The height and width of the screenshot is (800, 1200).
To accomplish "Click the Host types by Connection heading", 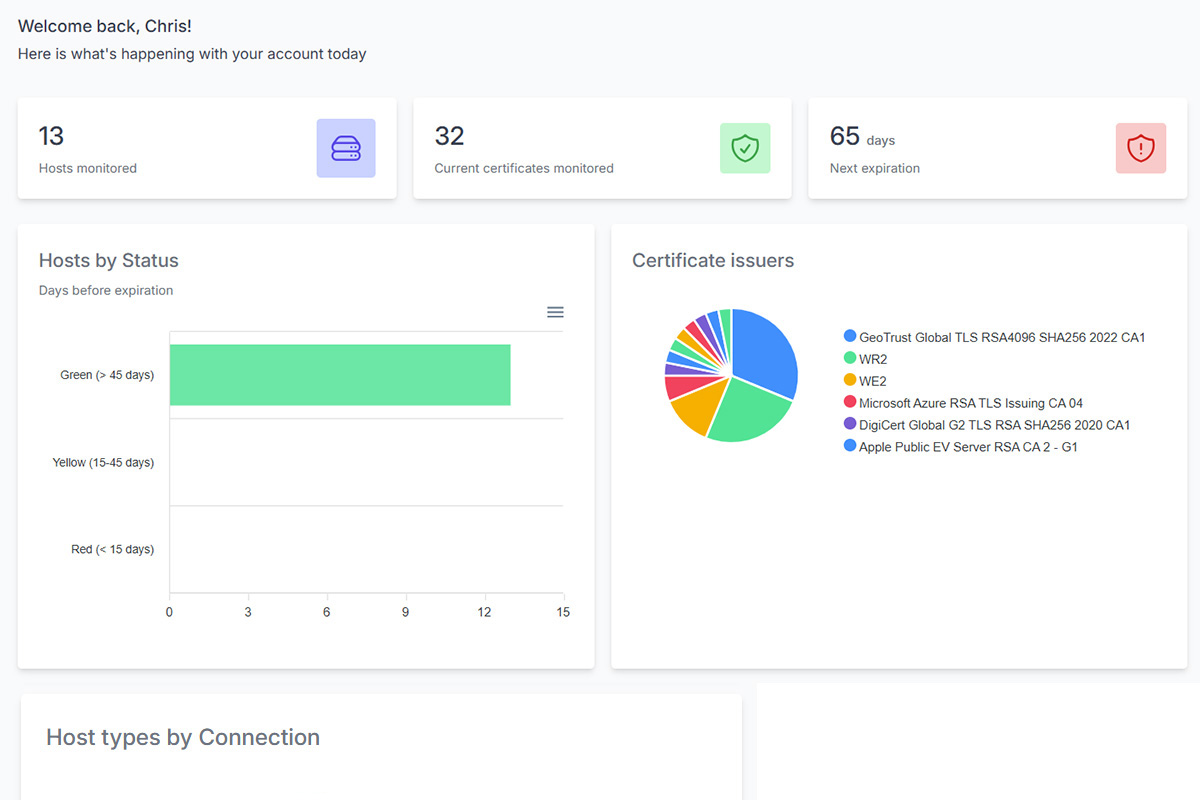I will (x=182, y=737).
